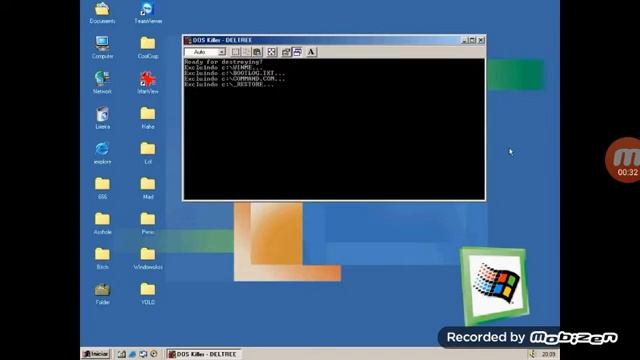
Task: Open the Computer desktop icon
Action: pos(102,47)
